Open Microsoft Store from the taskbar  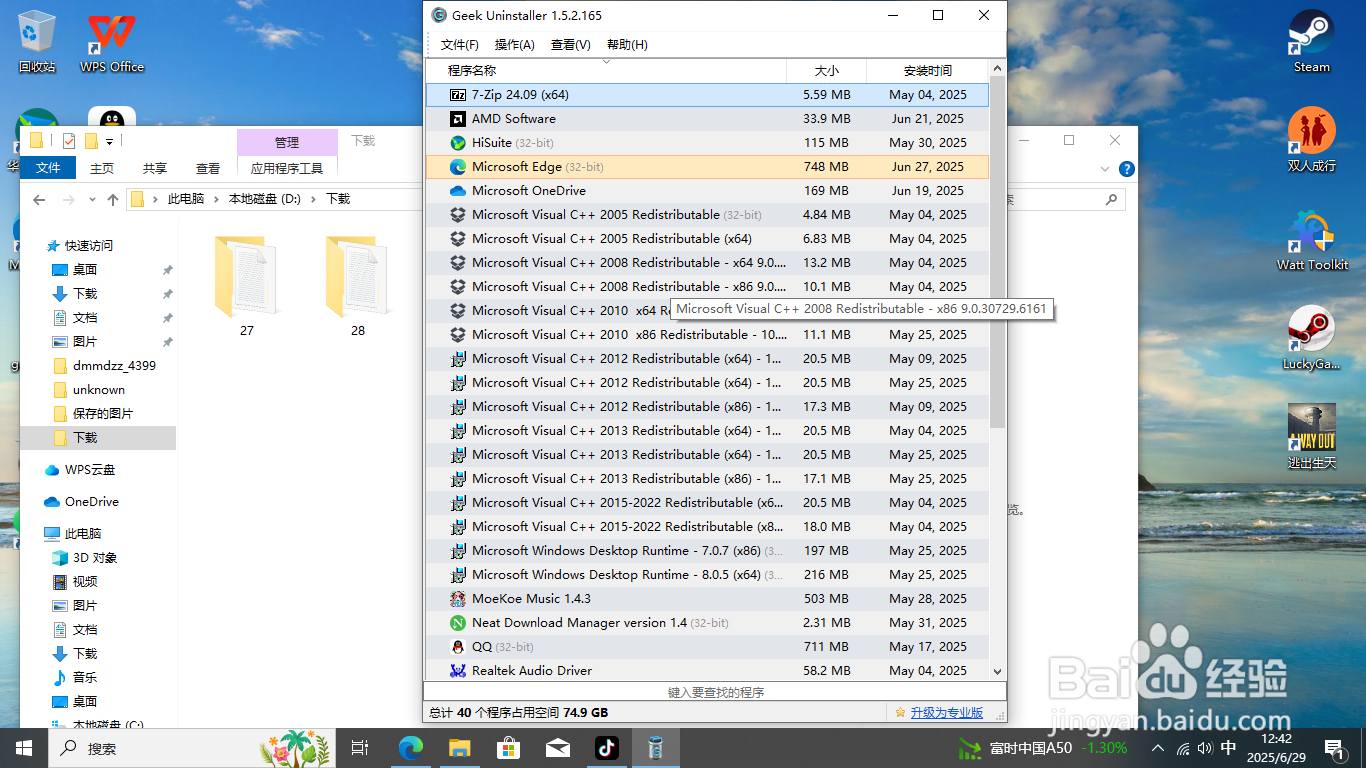tap(508, 748)
